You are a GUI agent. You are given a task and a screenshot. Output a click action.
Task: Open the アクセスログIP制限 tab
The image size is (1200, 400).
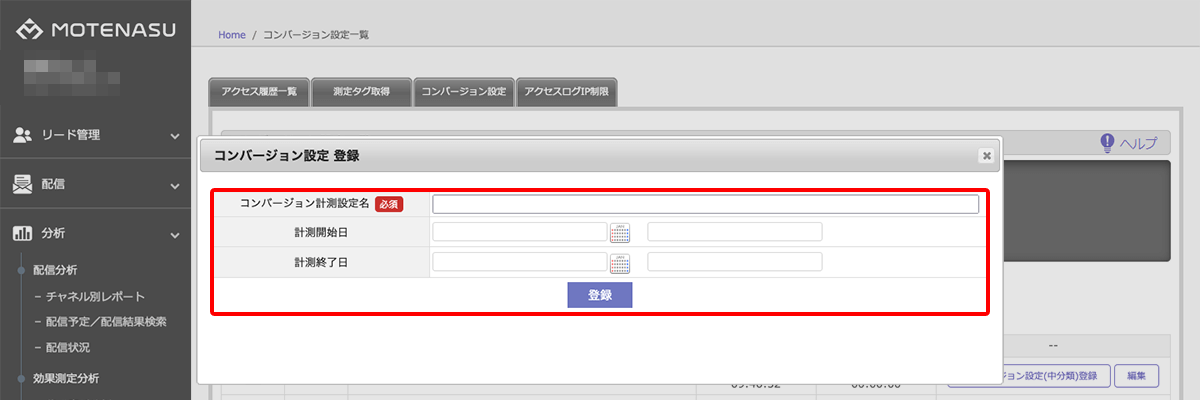[566, 92]
